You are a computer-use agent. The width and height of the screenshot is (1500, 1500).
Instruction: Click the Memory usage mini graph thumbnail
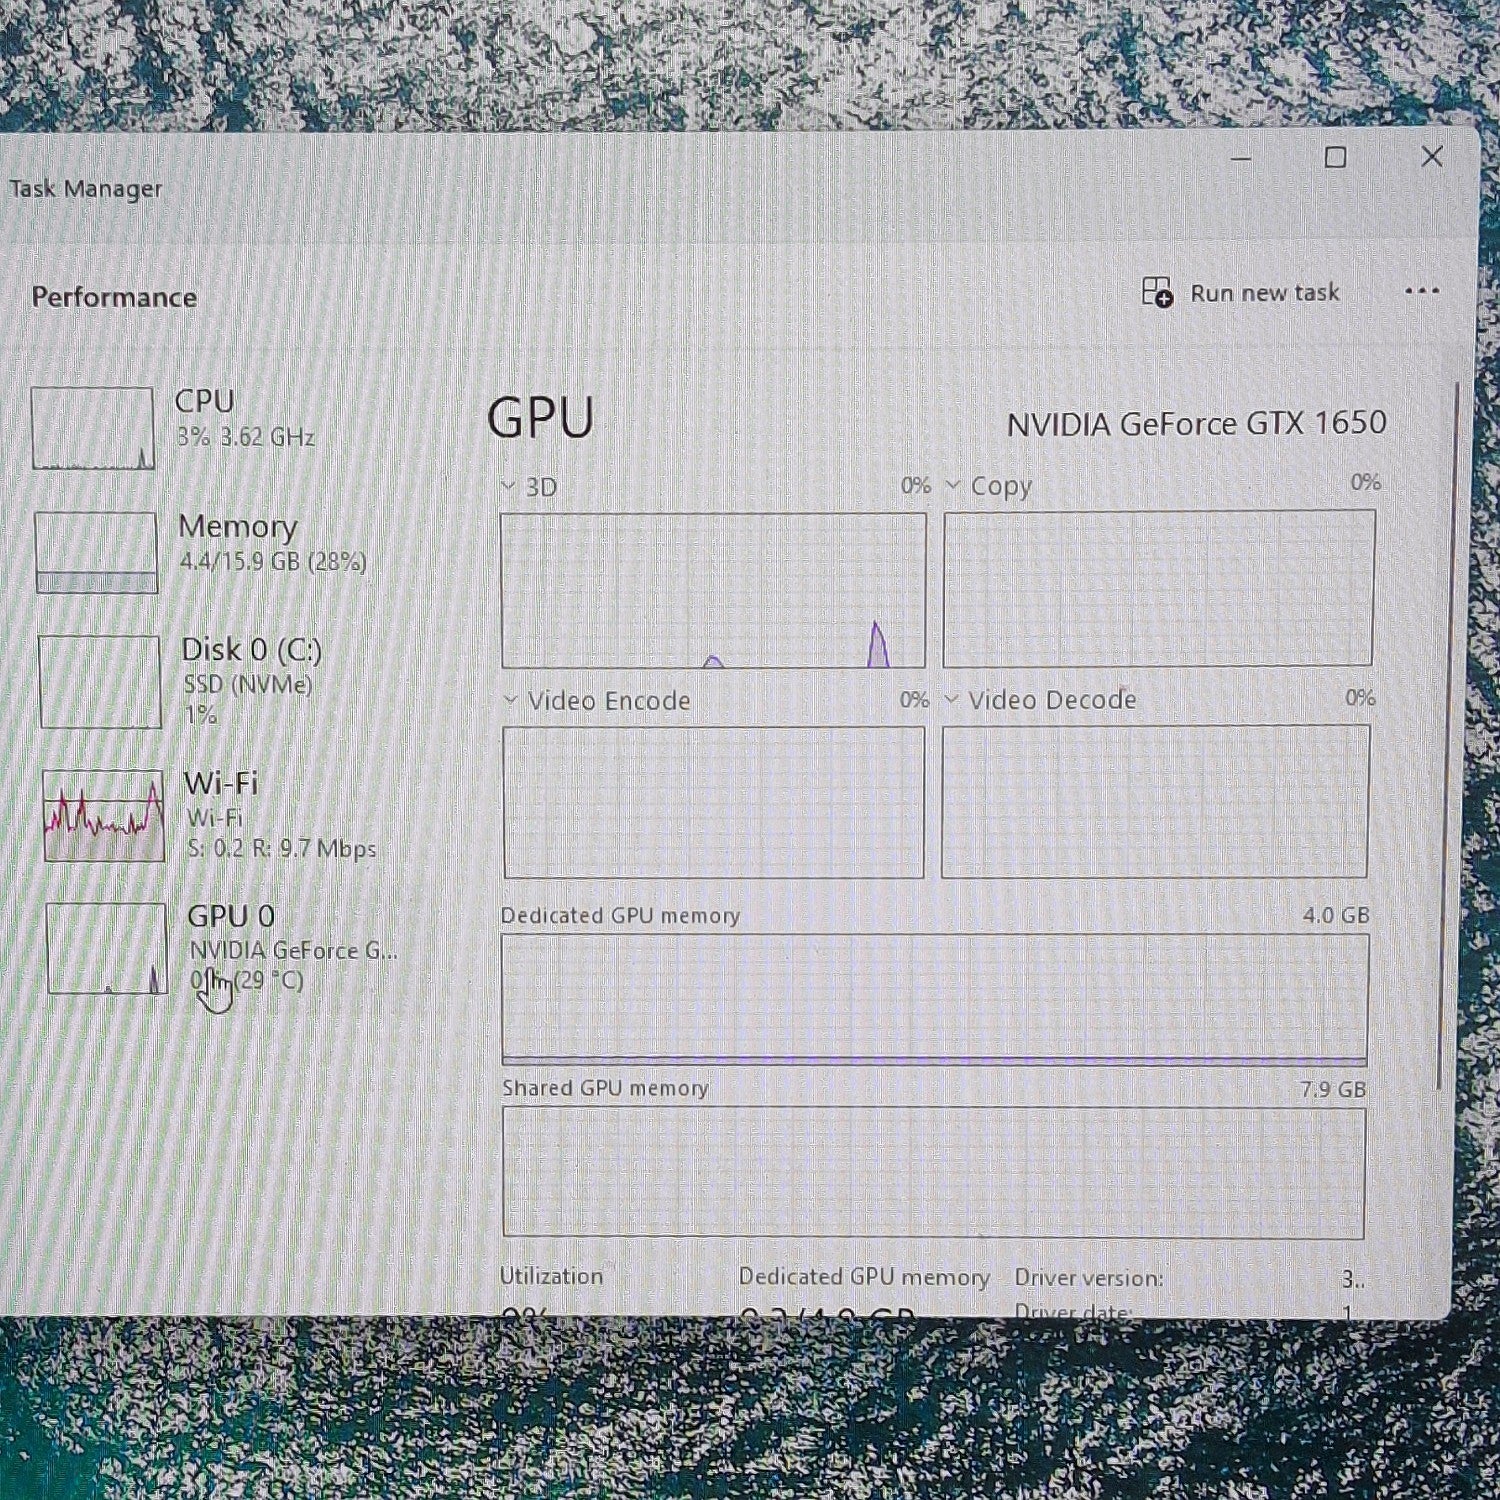pos(97,553)
